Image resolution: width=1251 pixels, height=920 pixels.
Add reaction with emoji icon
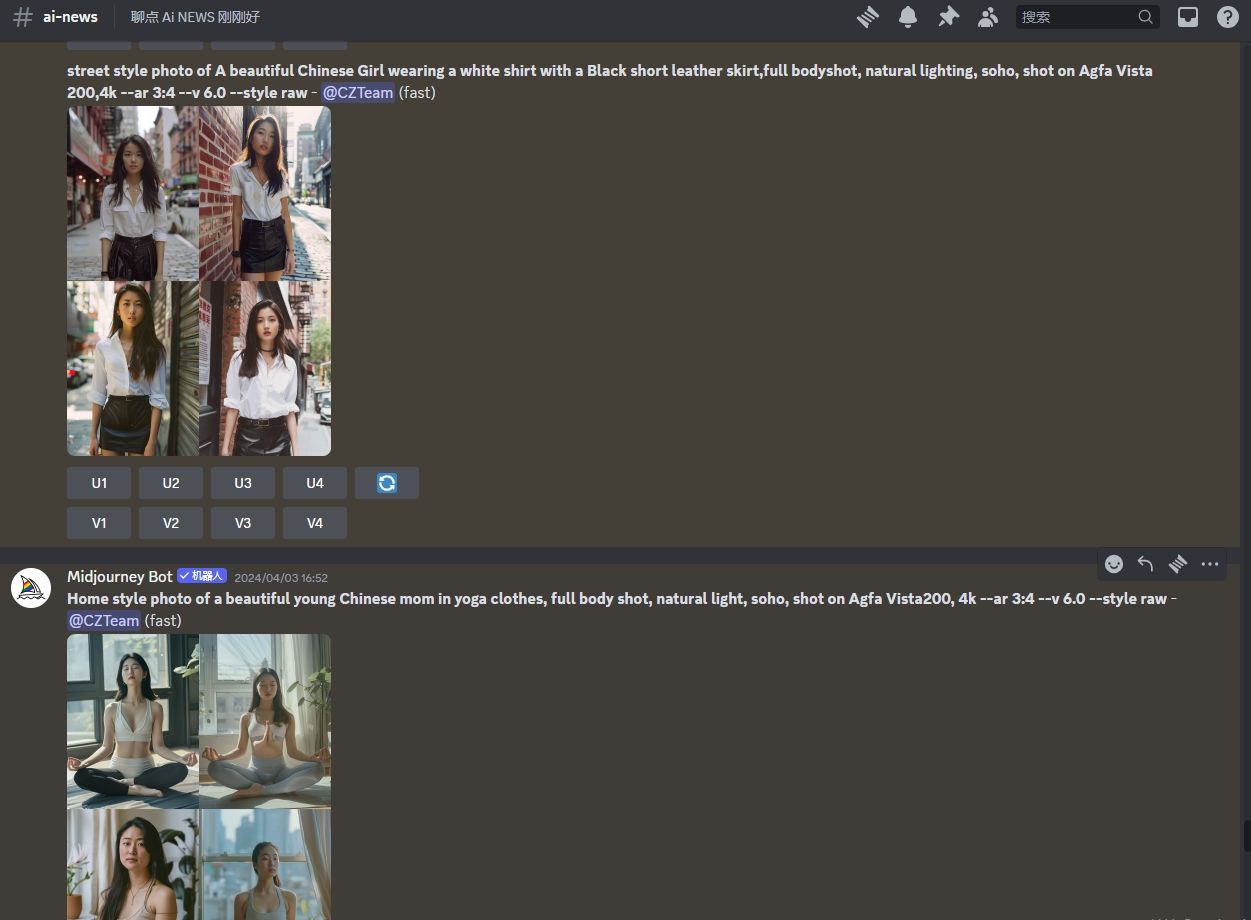coord(1114,564)
